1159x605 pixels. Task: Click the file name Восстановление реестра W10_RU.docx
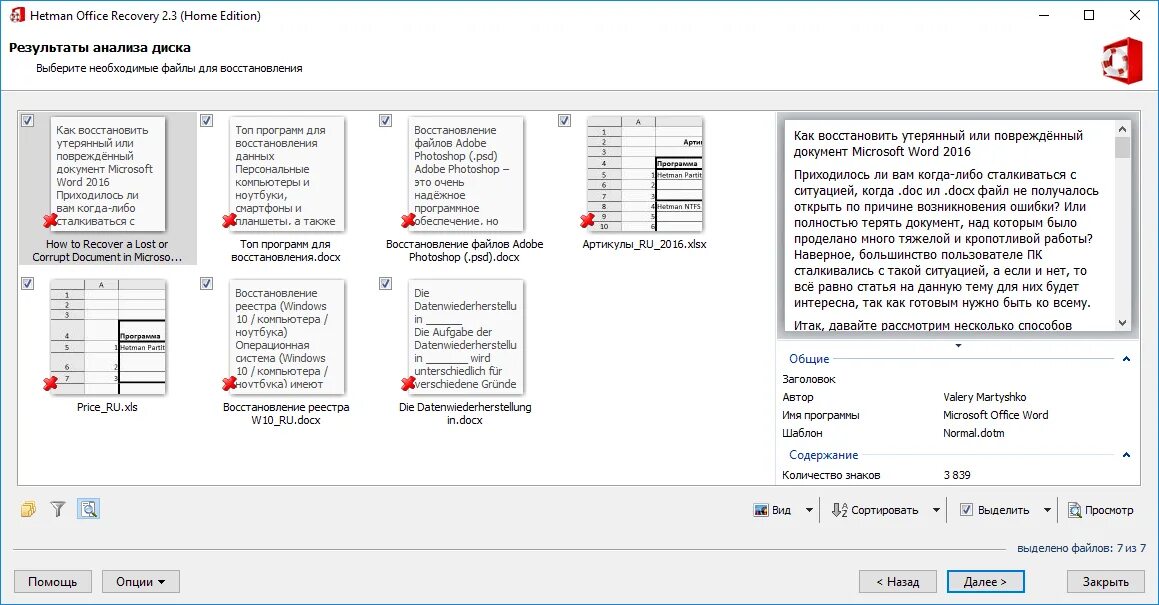286,413
